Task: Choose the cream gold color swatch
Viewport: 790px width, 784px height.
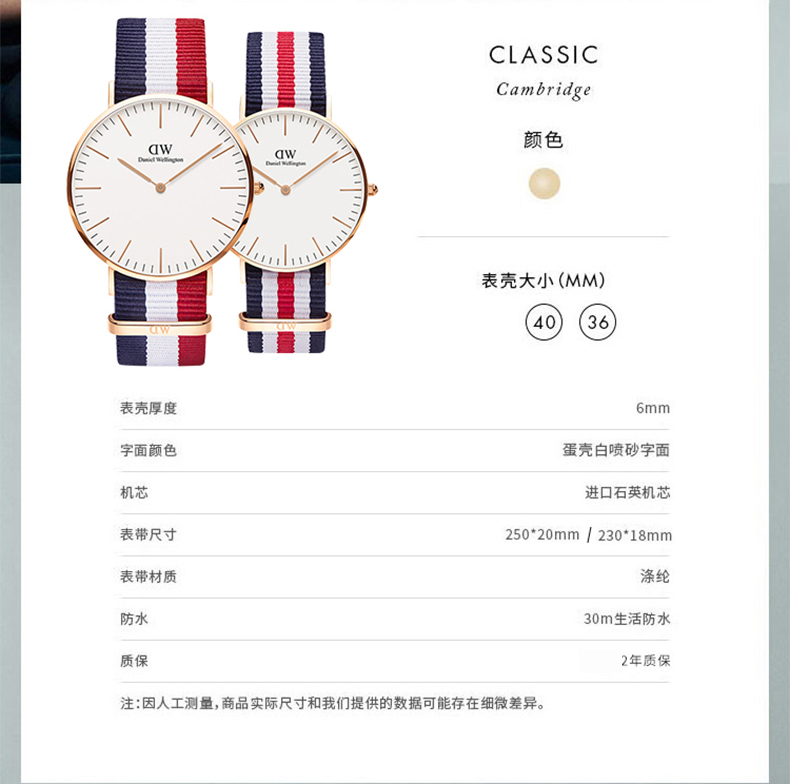Action: (544, 183)
